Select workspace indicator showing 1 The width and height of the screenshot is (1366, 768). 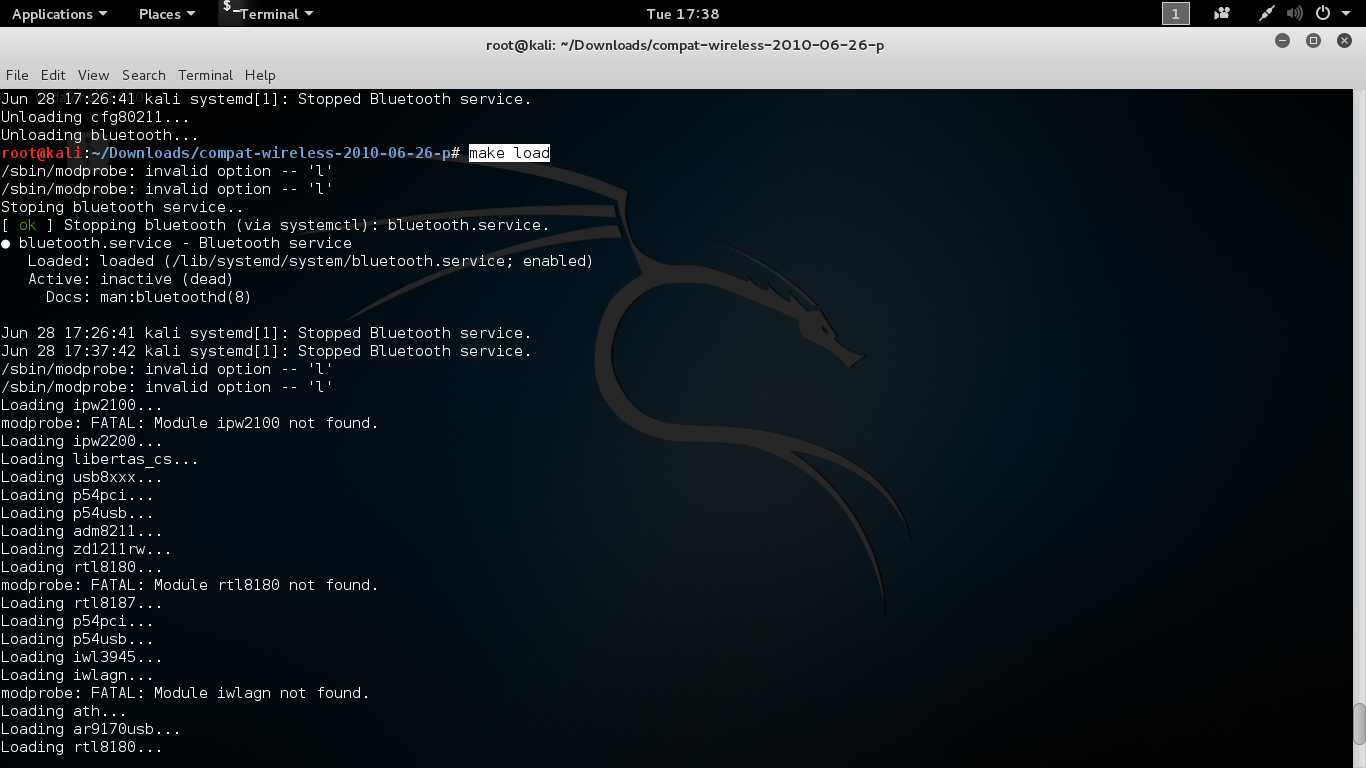click(x=1175, y=14)
